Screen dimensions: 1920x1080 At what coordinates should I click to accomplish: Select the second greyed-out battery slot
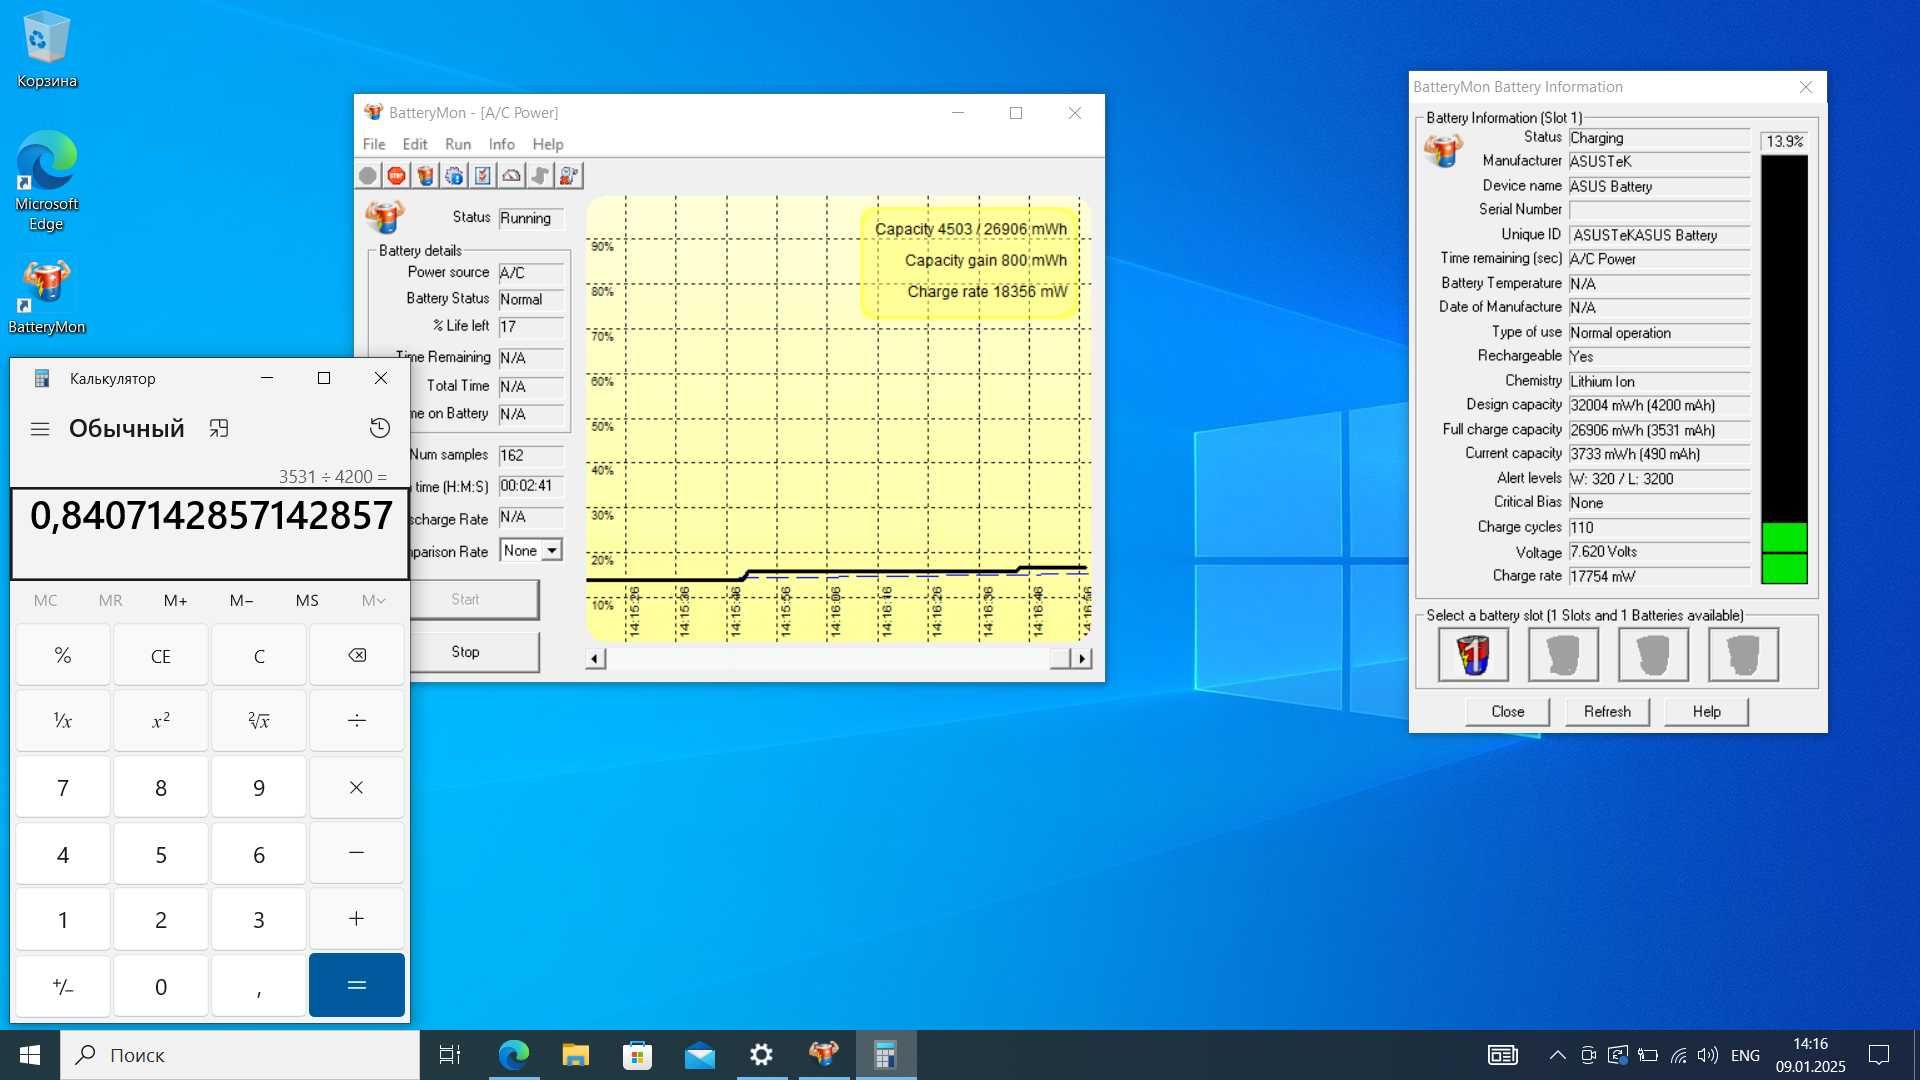1563,655
